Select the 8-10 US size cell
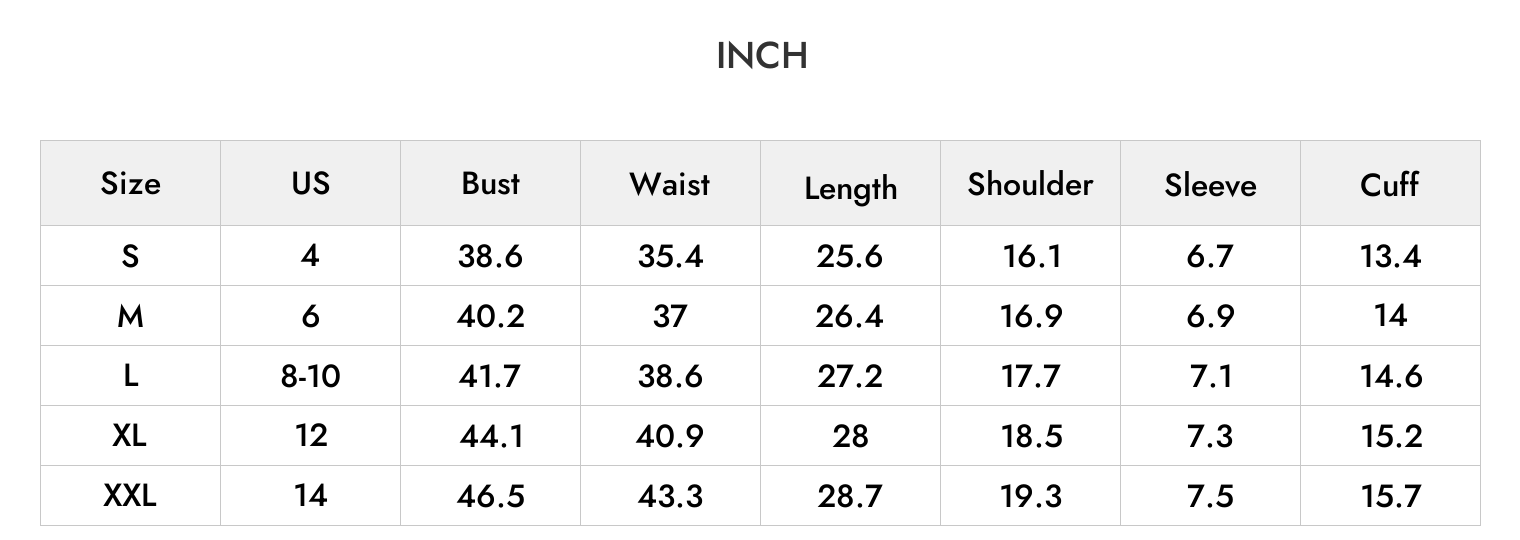This screenshot has height=540, width=1520. click(x=310, y=376)
